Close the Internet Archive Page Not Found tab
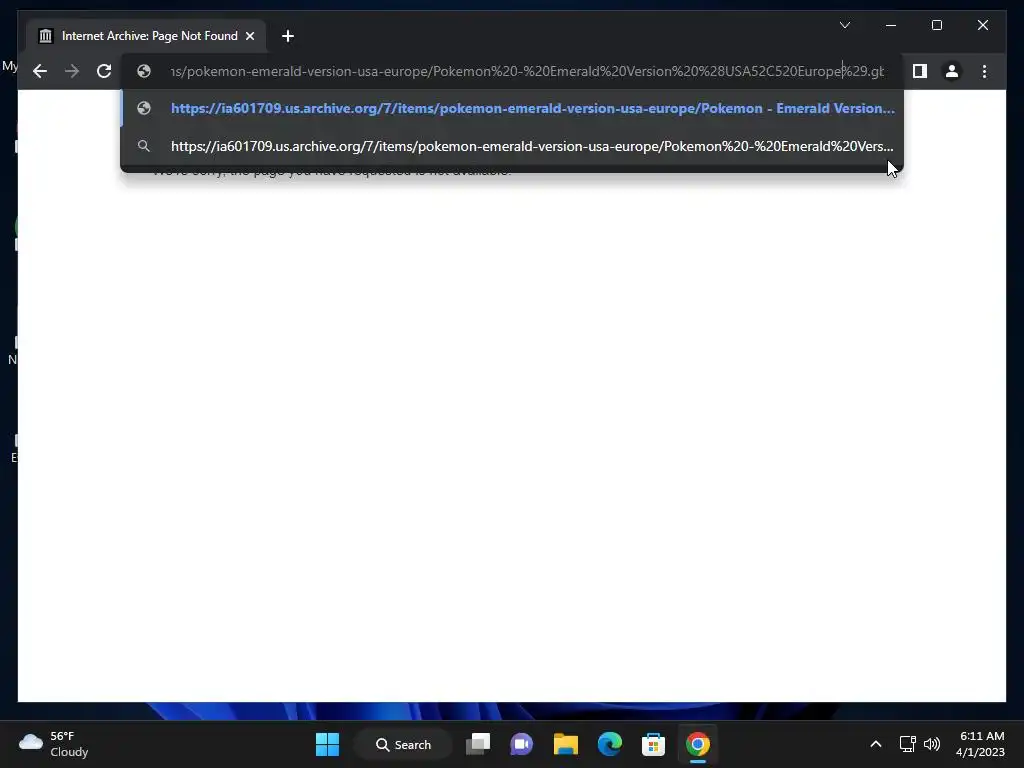The image size is (1024, 768). 249,36
